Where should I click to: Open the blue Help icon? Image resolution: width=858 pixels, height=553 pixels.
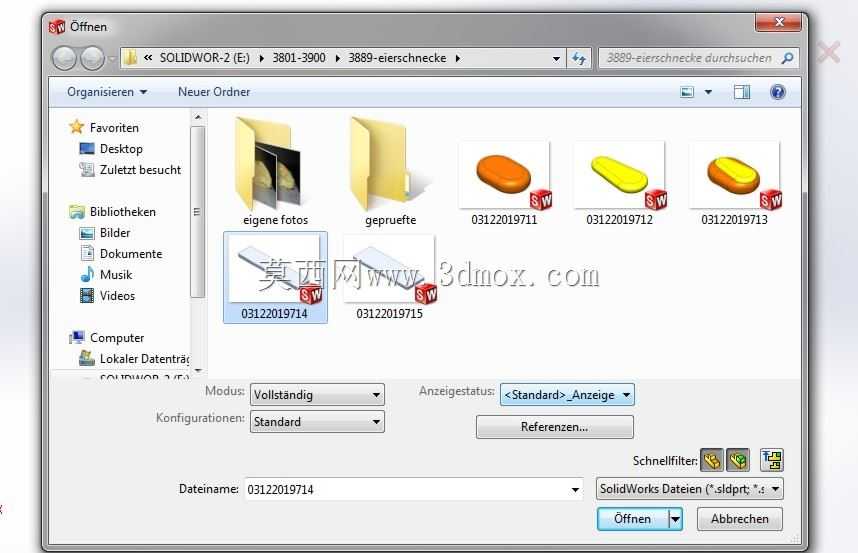pos(778,92)
